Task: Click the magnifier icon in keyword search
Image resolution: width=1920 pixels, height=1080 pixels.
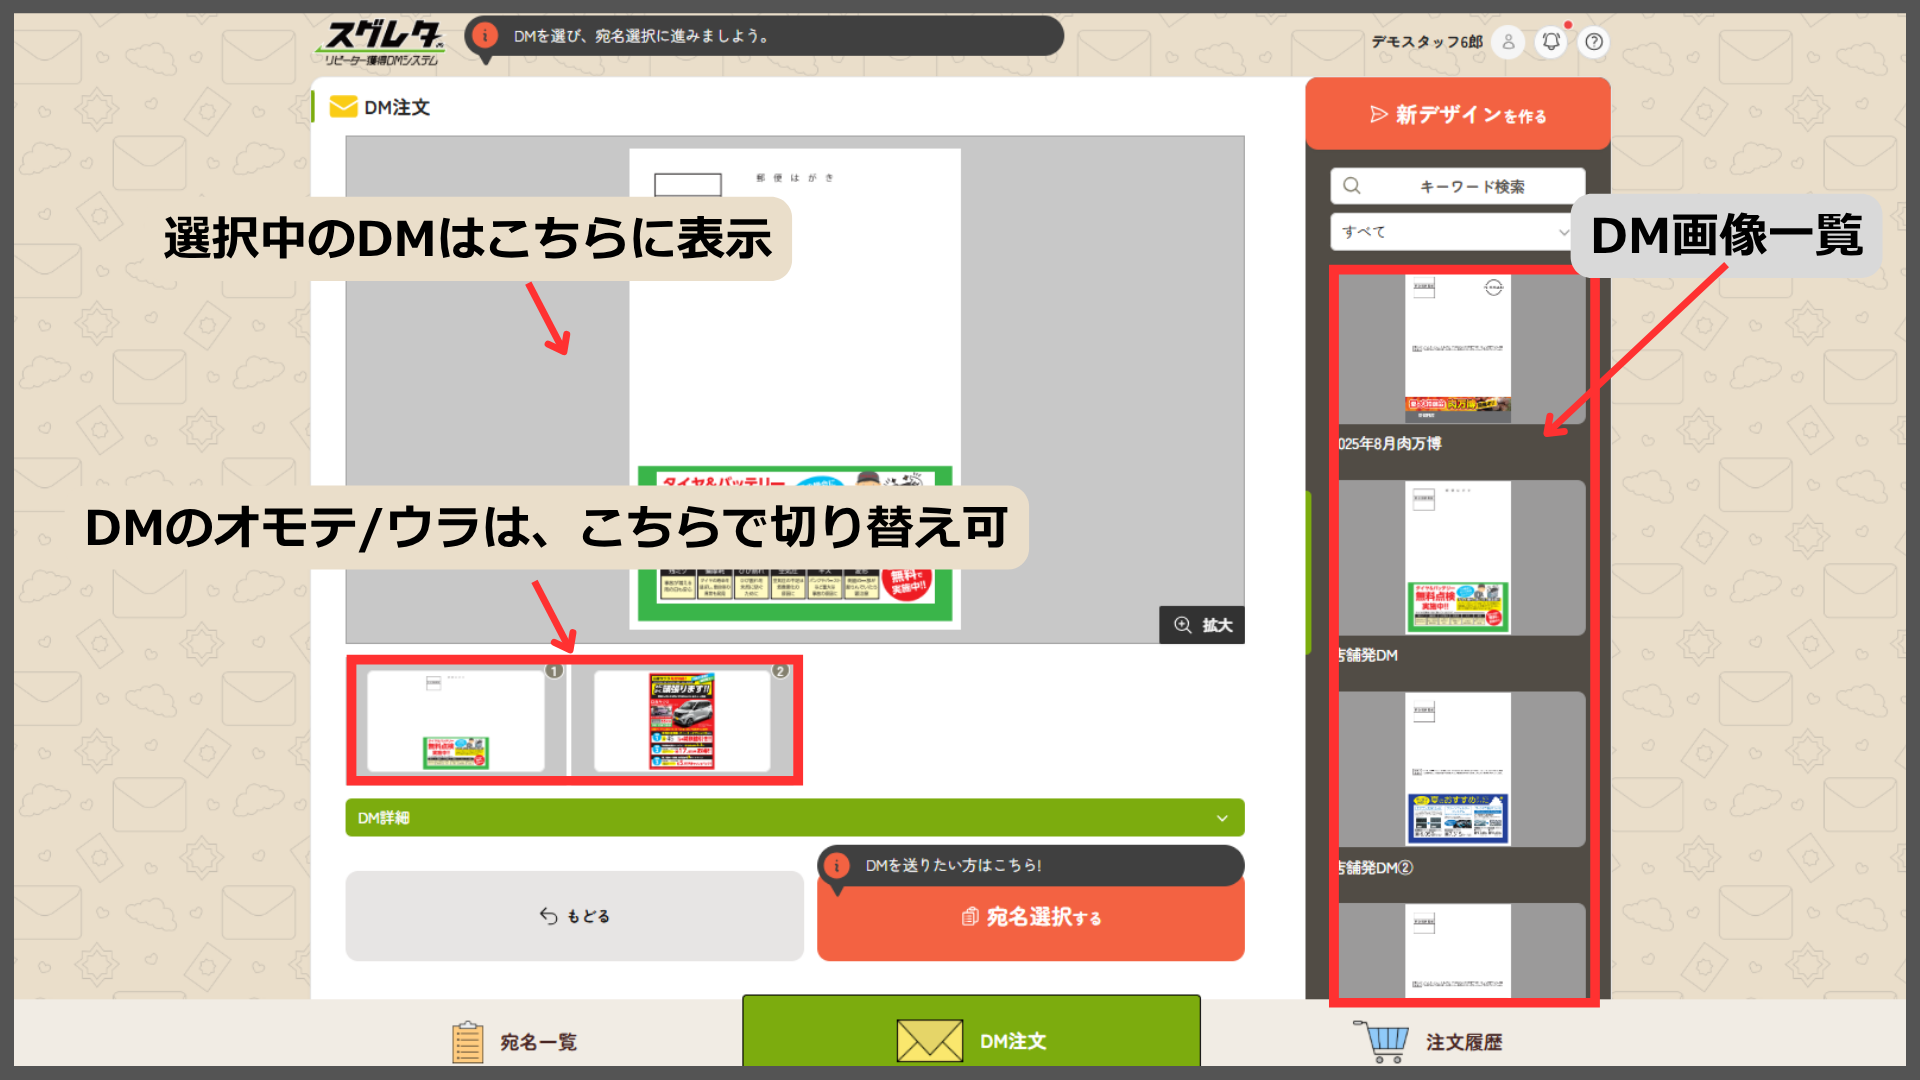Action: pos(1352,186)
